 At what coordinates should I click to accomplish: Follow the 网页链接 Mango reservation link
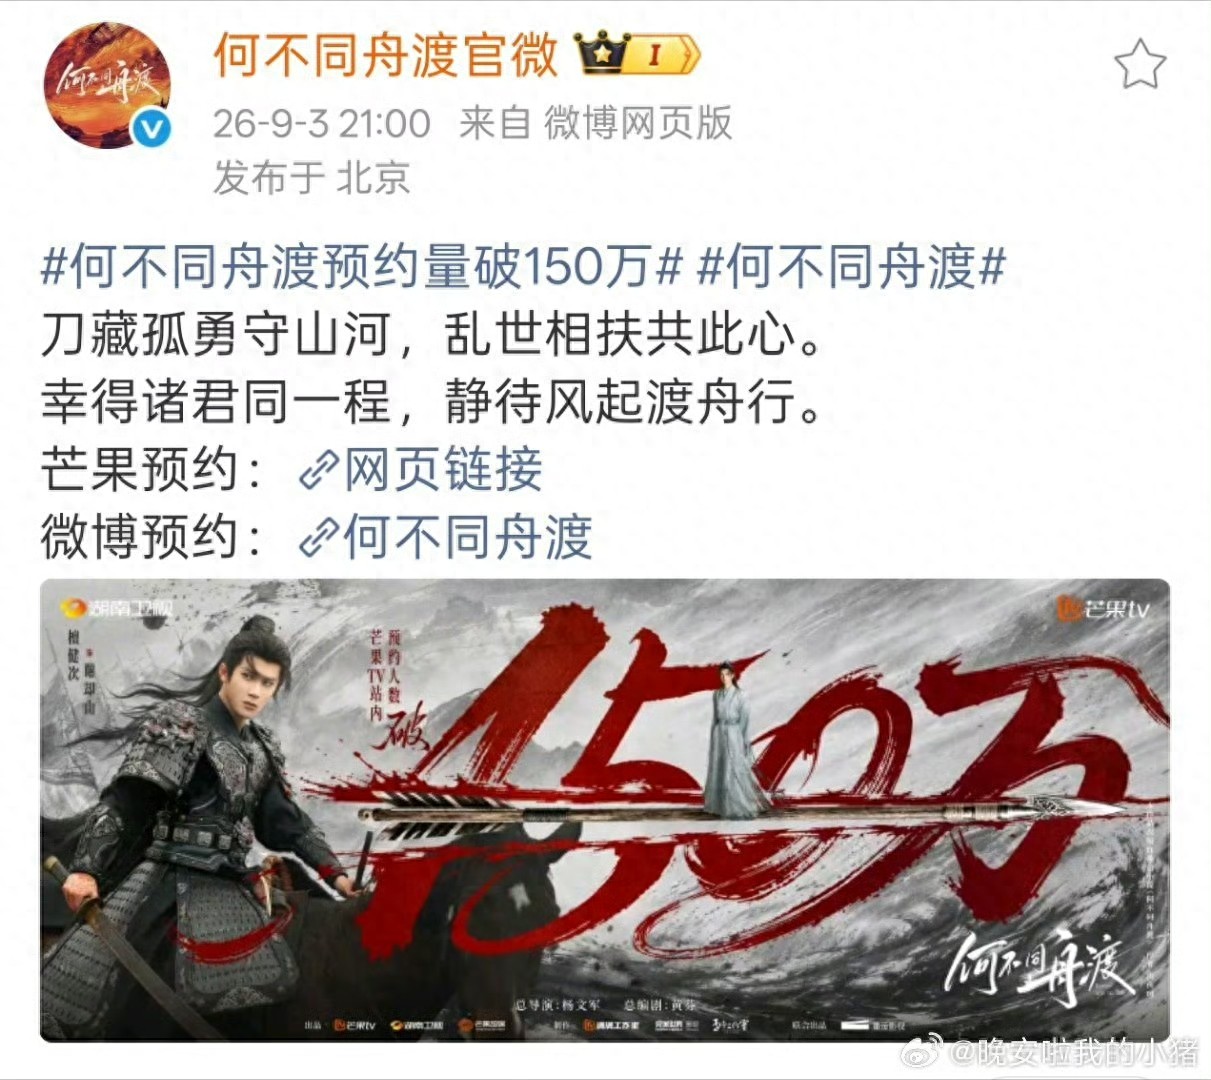click(443, 471)
